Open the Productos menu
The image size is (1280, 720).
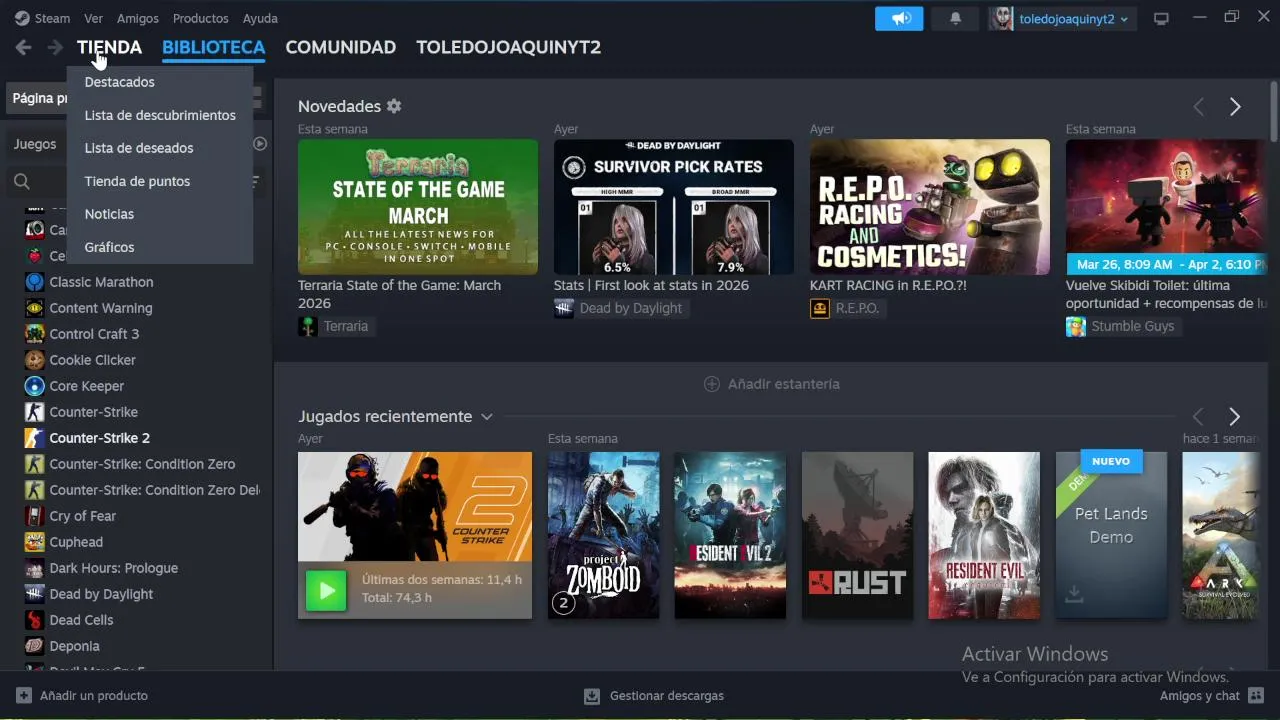[x=200, y=18]
